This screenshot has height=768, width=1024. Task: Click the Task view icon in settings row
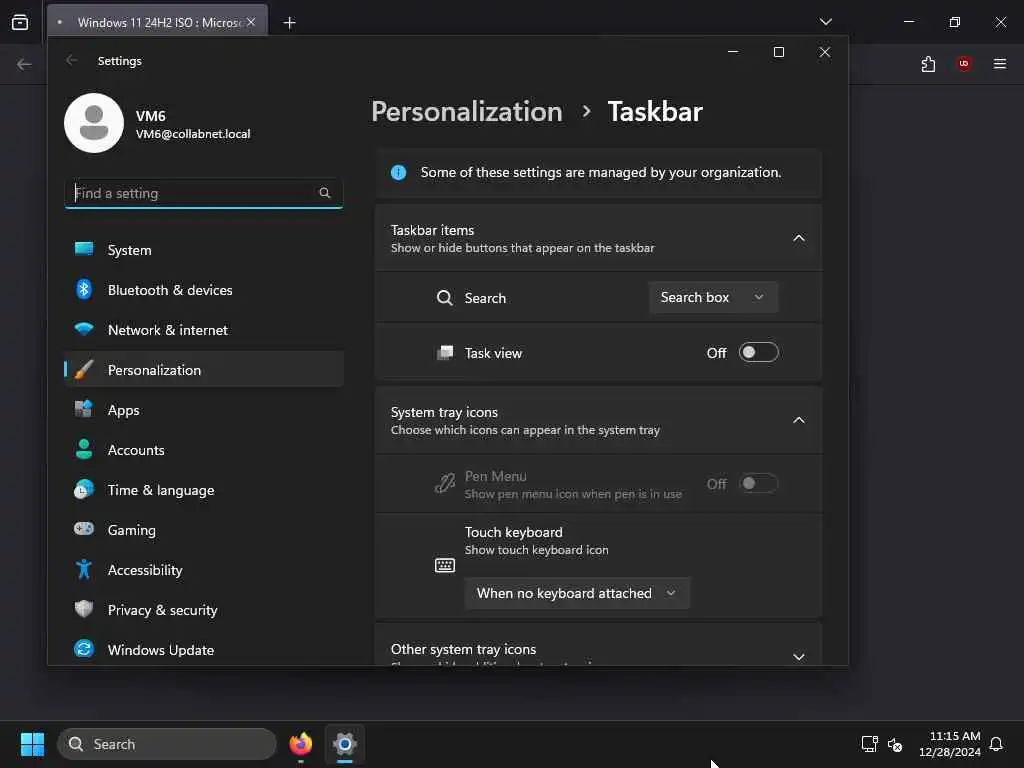[445, 353]
